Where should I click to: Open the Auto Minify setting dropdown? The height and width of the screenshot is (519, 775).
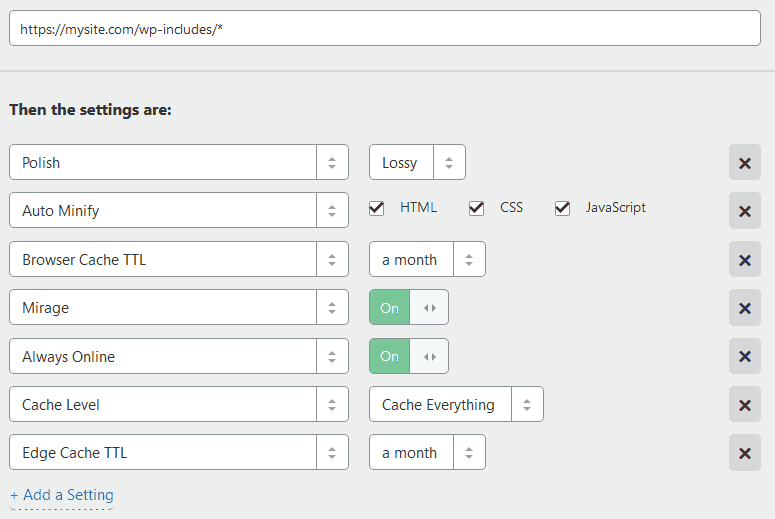click(x=179, y=210)
